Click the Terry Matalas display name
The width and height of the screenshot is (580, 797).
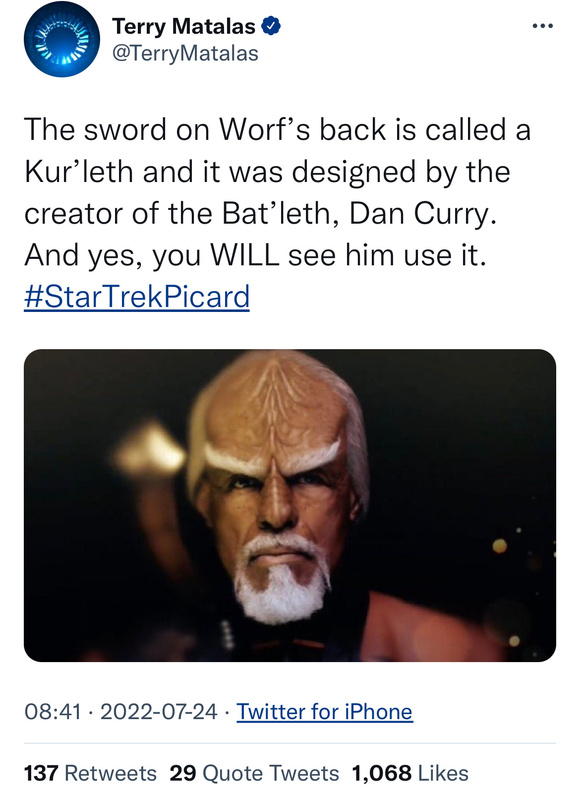184,26
